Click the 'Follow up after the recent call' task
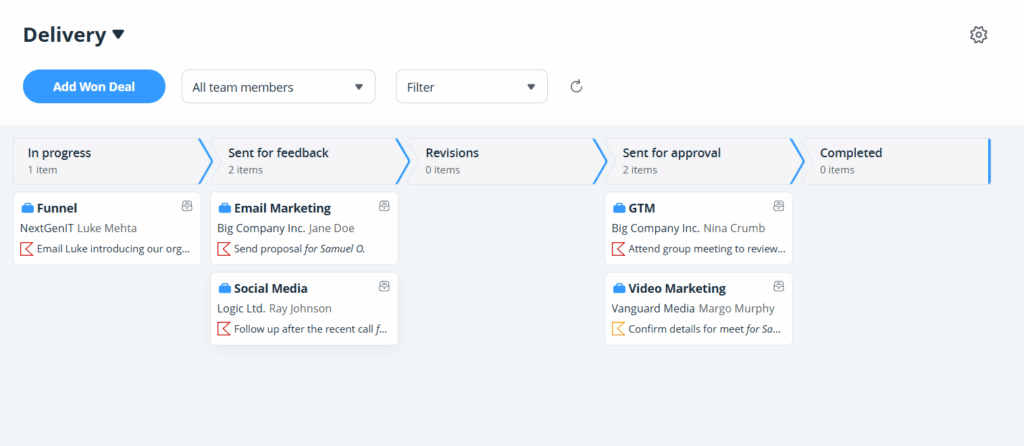 pos(312,329)
